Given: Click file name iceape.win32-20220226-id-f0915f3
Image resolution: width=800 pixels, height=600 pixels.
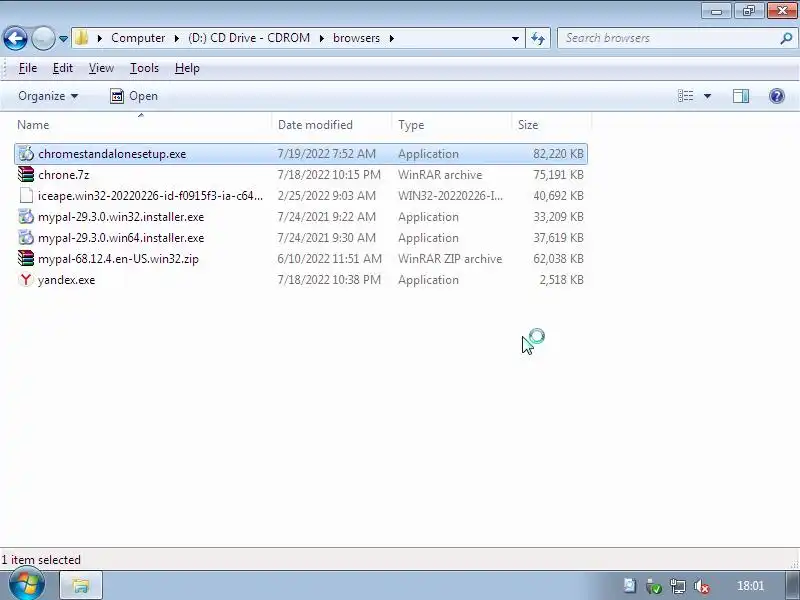Looking at the screenshot, I should [x=151, y=196].
